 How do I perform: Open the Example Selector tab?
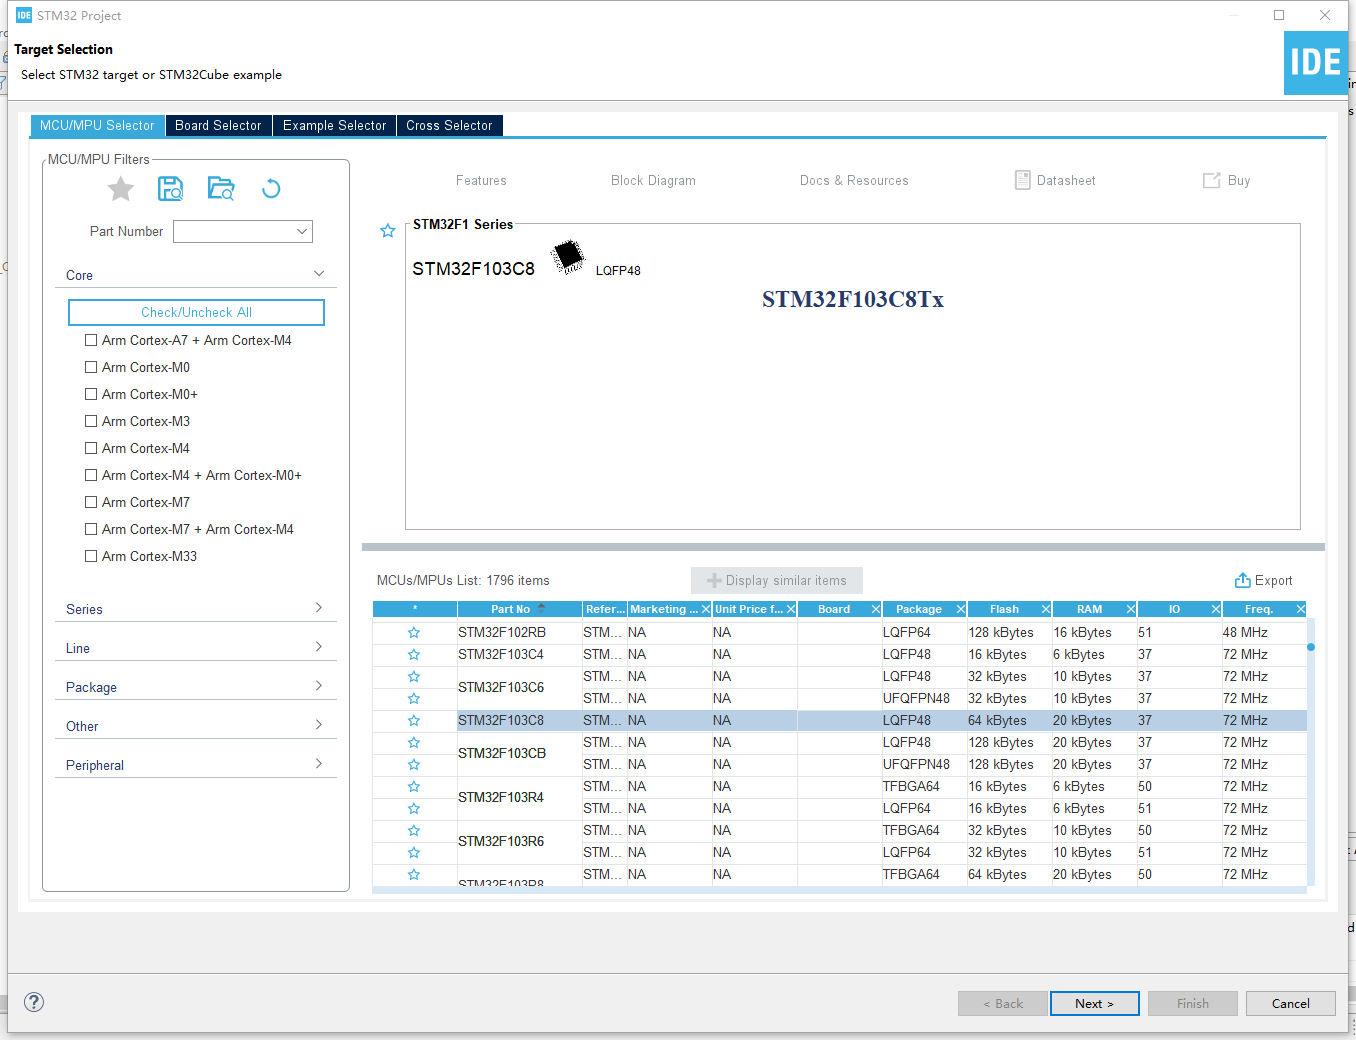click(334, 125)
